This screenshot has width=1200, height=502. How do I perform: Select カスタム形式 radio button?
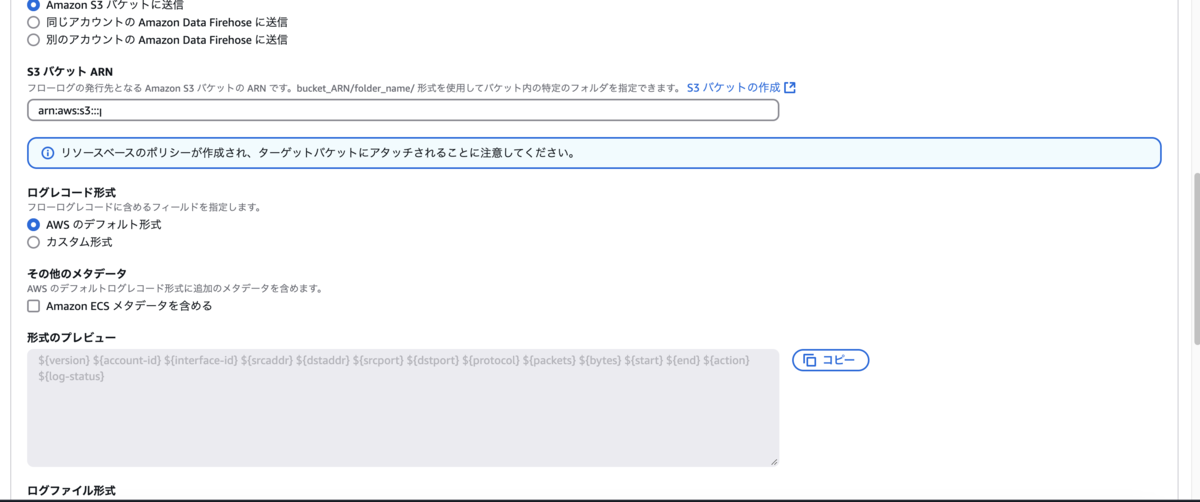33,242
